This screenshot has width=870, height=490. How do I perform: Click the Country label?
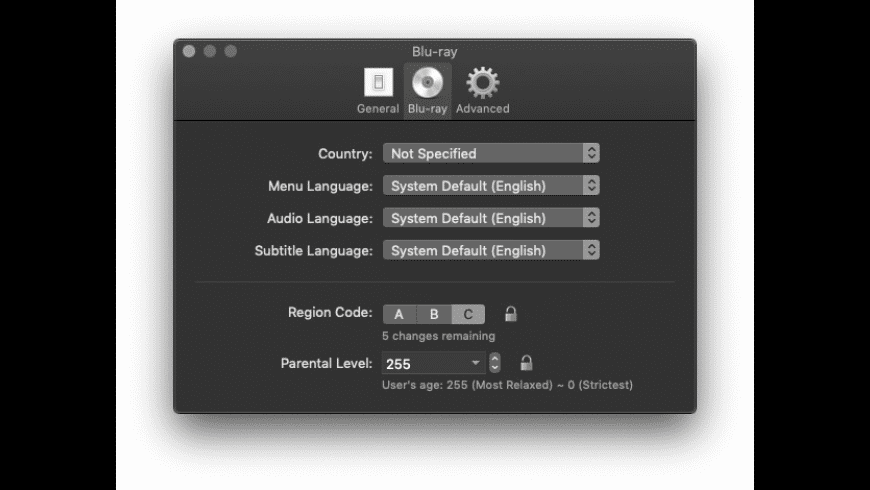[x=345, y=154]
